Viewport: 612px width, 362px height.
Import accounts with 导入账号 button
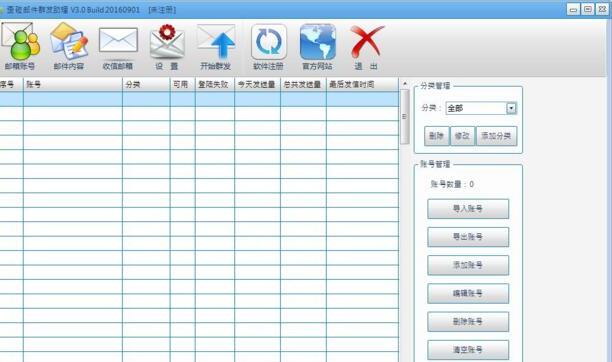tap(468, 209)
